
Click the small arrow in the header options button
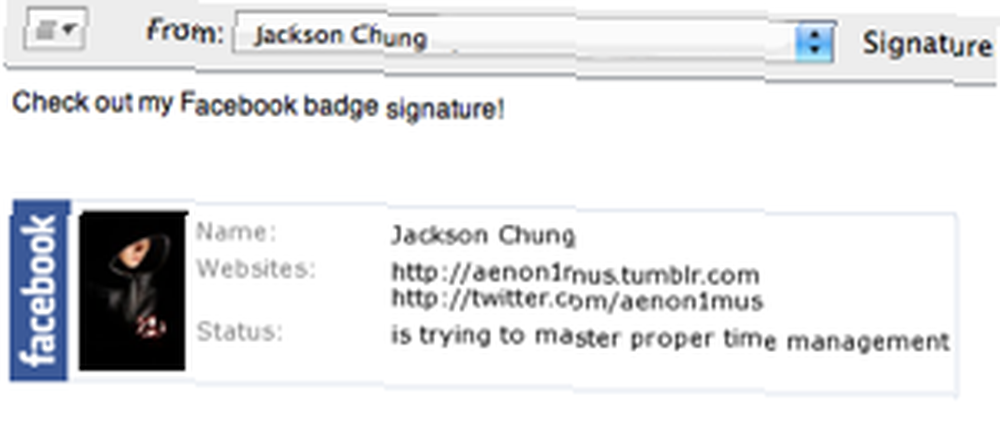pos(70,29)
